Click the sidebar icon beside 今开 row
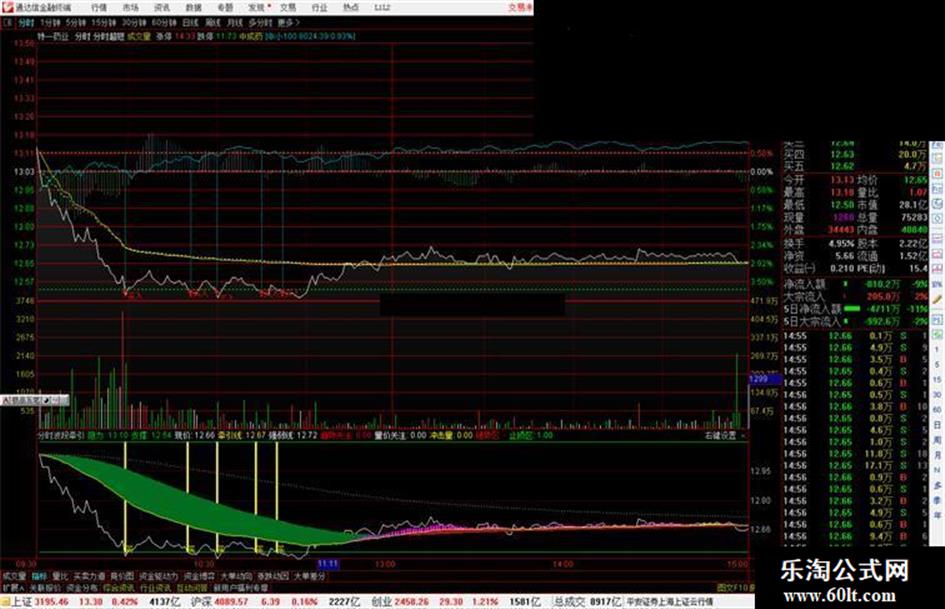The width and height of the screenshot is (945, 609). point(937,174)
